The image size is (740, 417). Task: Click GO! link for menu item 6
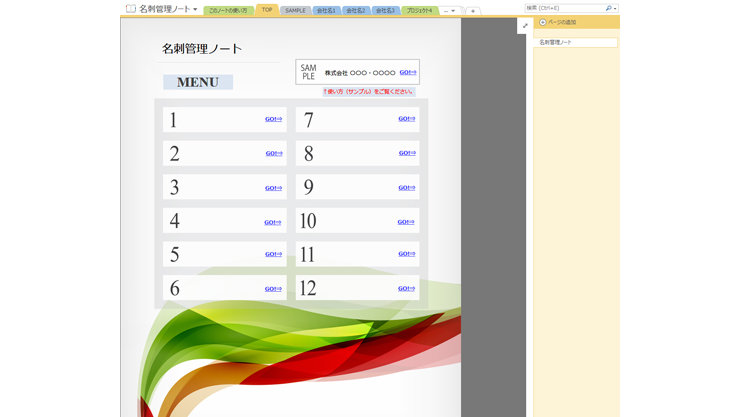coord(273,289)
